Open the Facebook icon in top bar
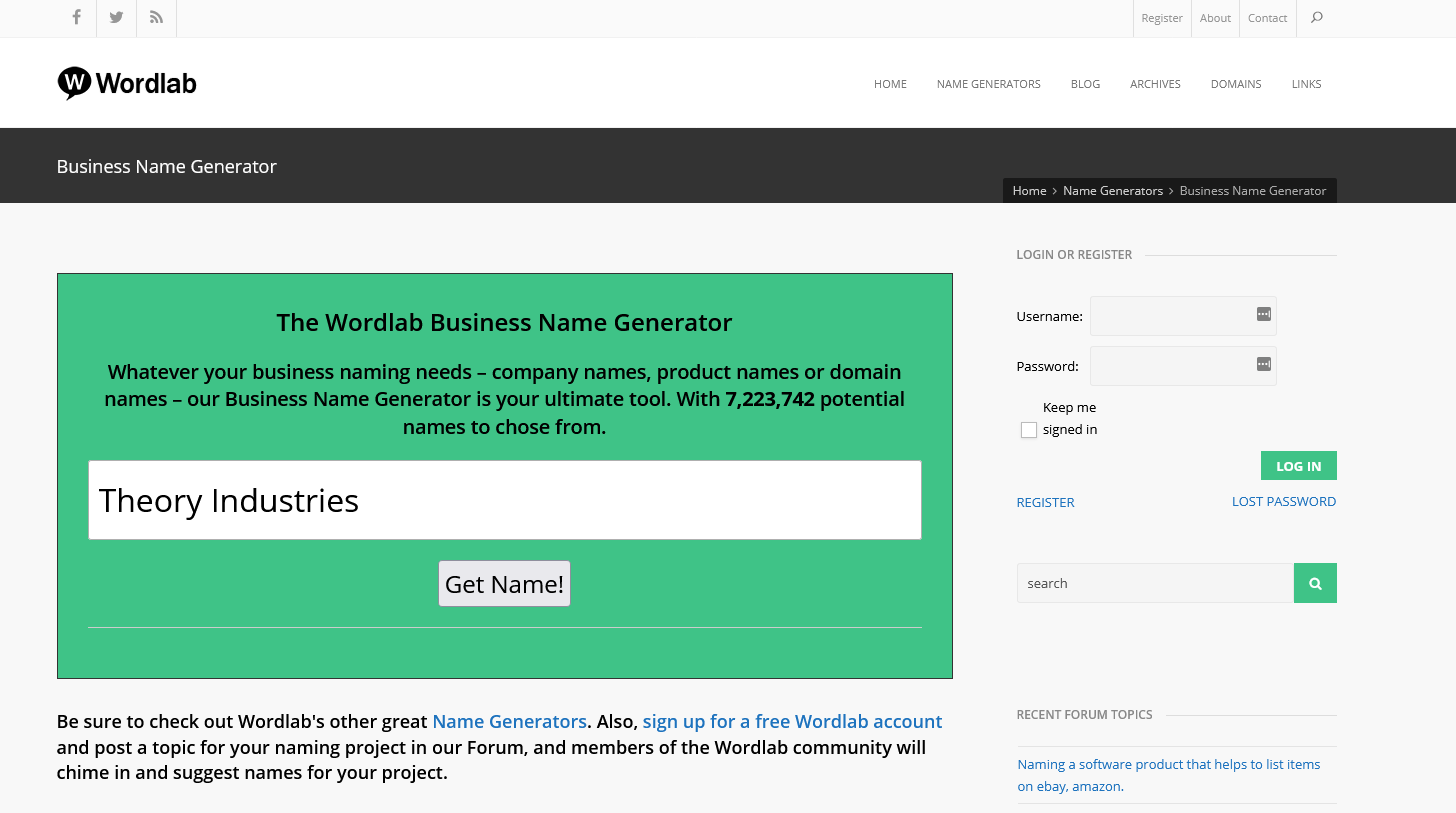 click(x=76, y=18)
